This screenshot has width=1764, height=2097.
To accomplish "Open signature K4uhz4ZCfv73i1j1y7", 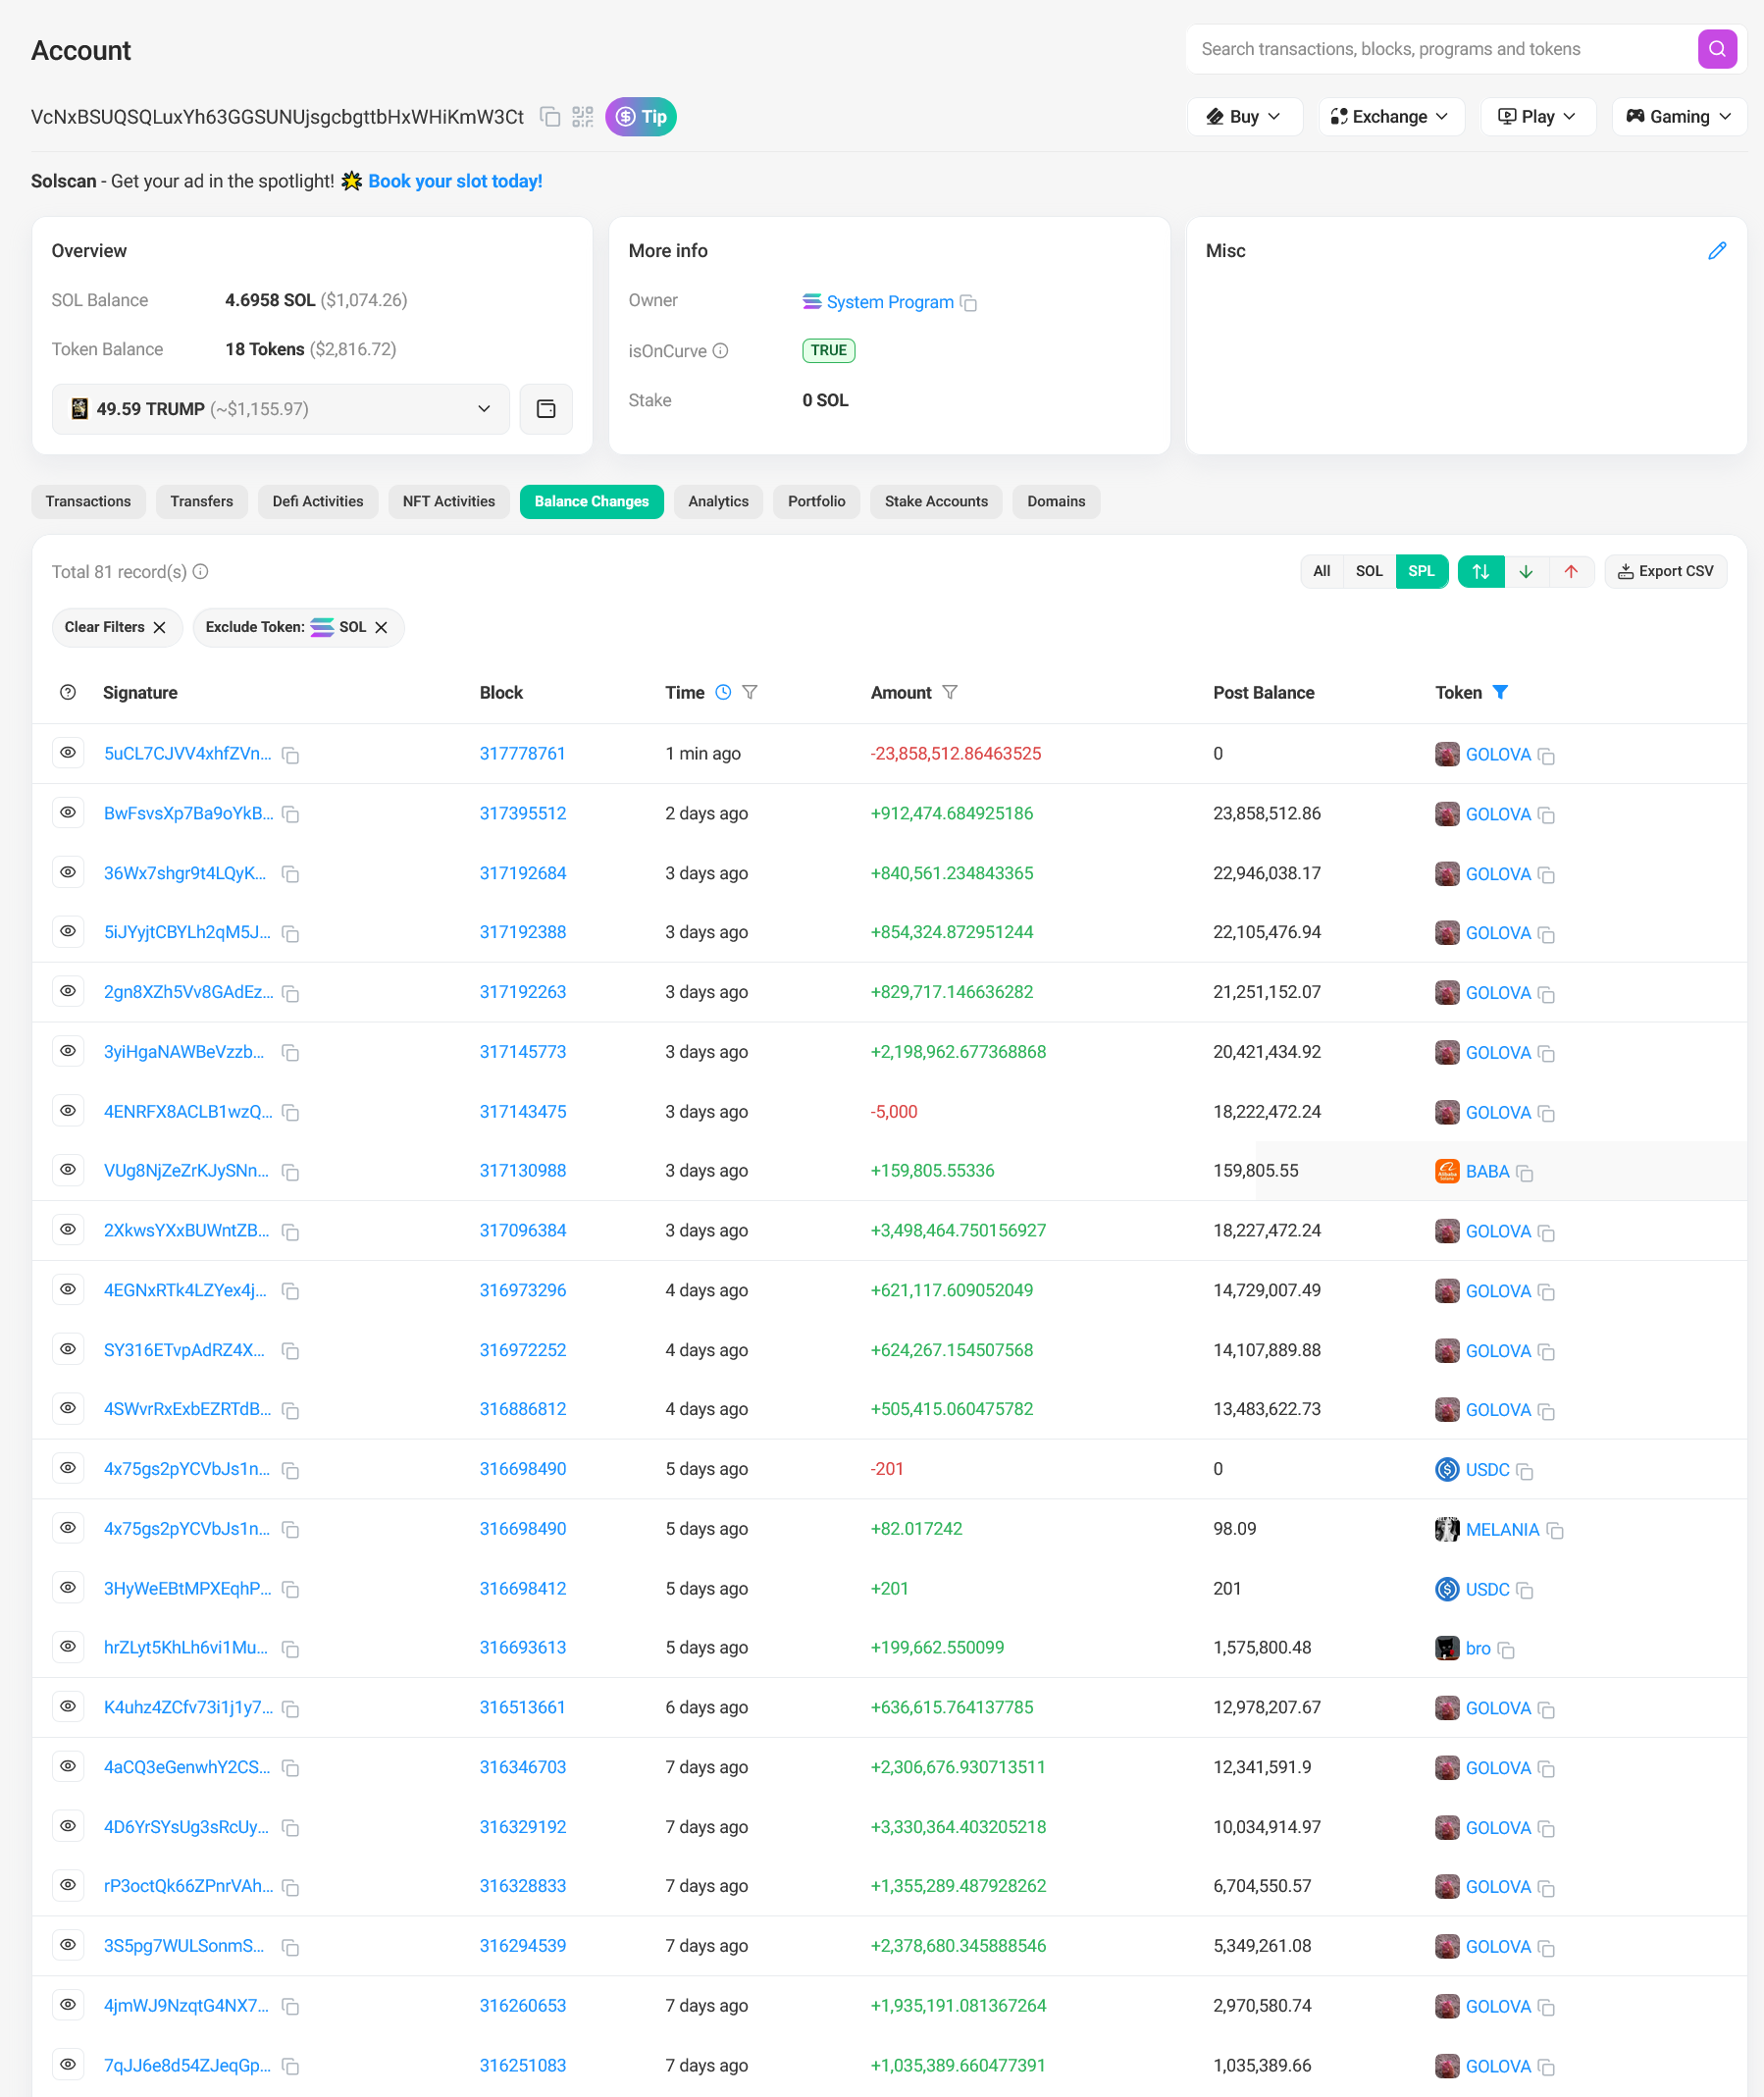I will [188, 1708].
